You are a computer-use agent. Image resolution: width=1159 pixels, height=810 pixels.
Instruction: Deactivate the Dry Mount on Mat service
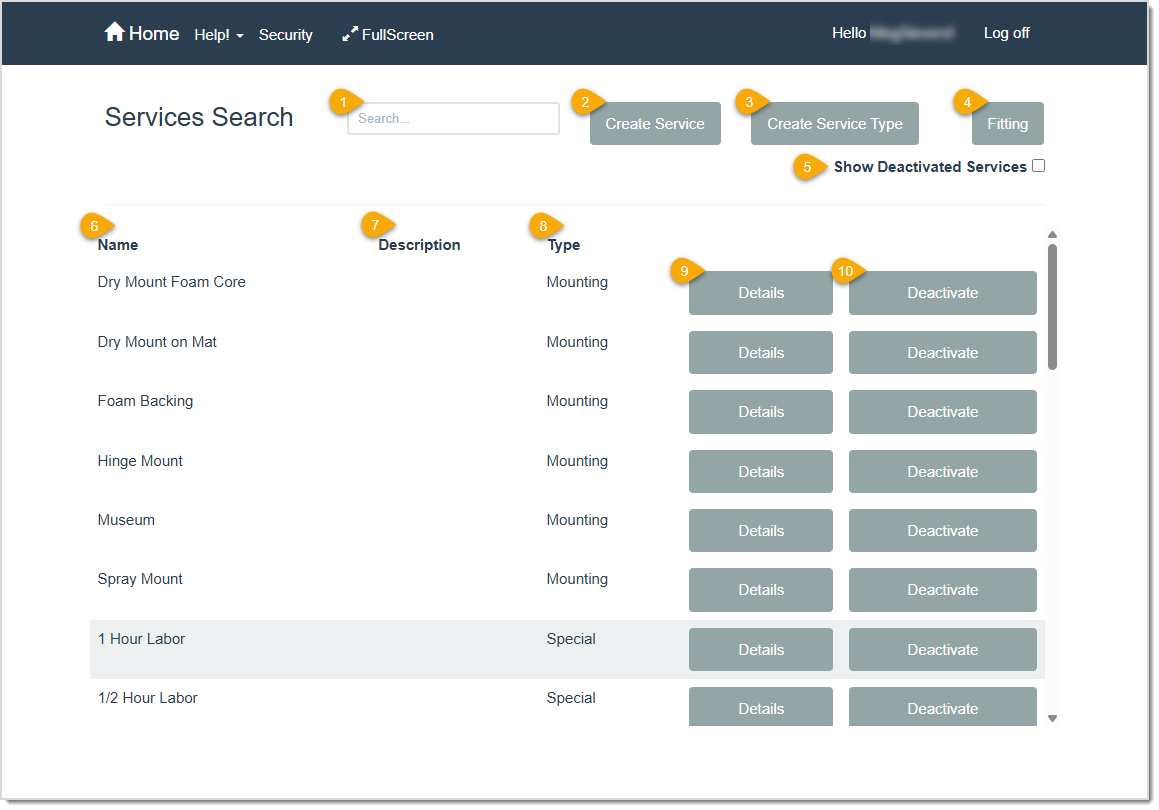(942, 352)
